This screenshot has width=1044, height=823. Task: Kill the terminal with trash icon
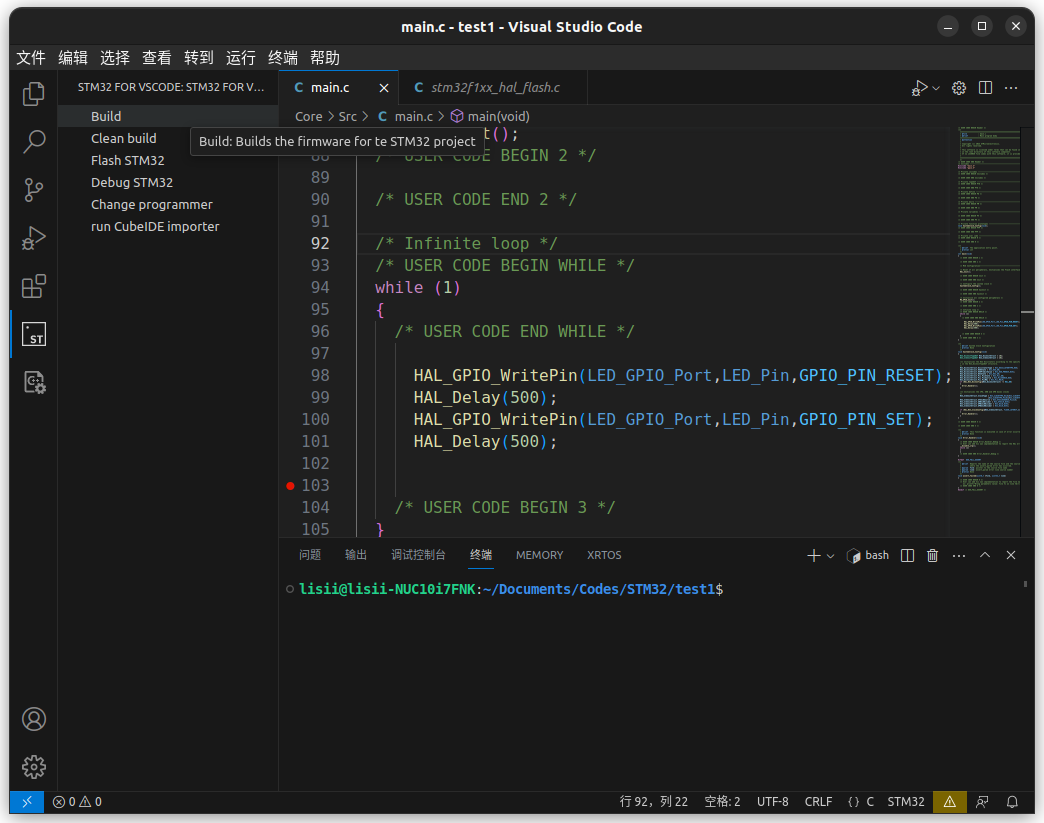point(932,555)
